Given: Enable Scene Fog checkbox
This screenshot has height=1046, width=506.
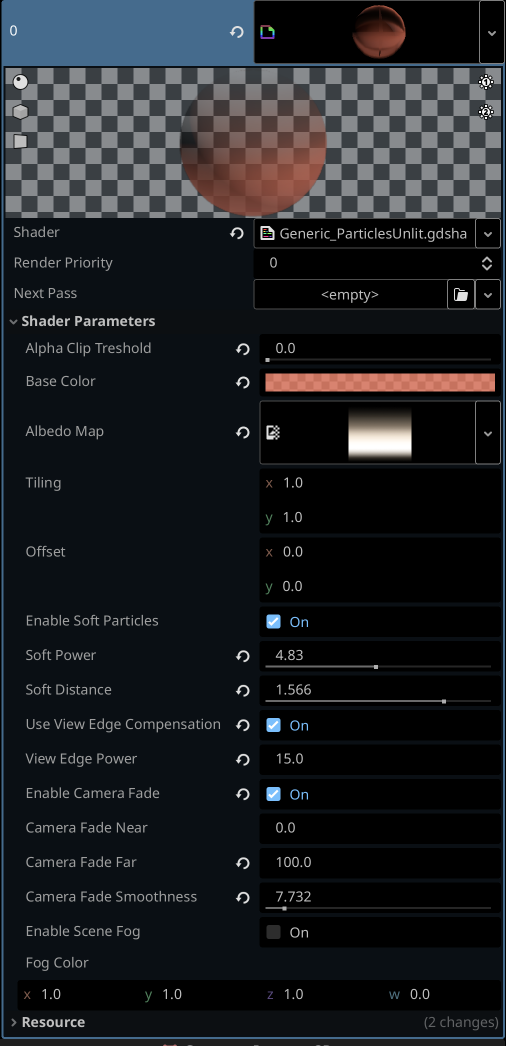Looking at the screenshot, I should [273, 932].
